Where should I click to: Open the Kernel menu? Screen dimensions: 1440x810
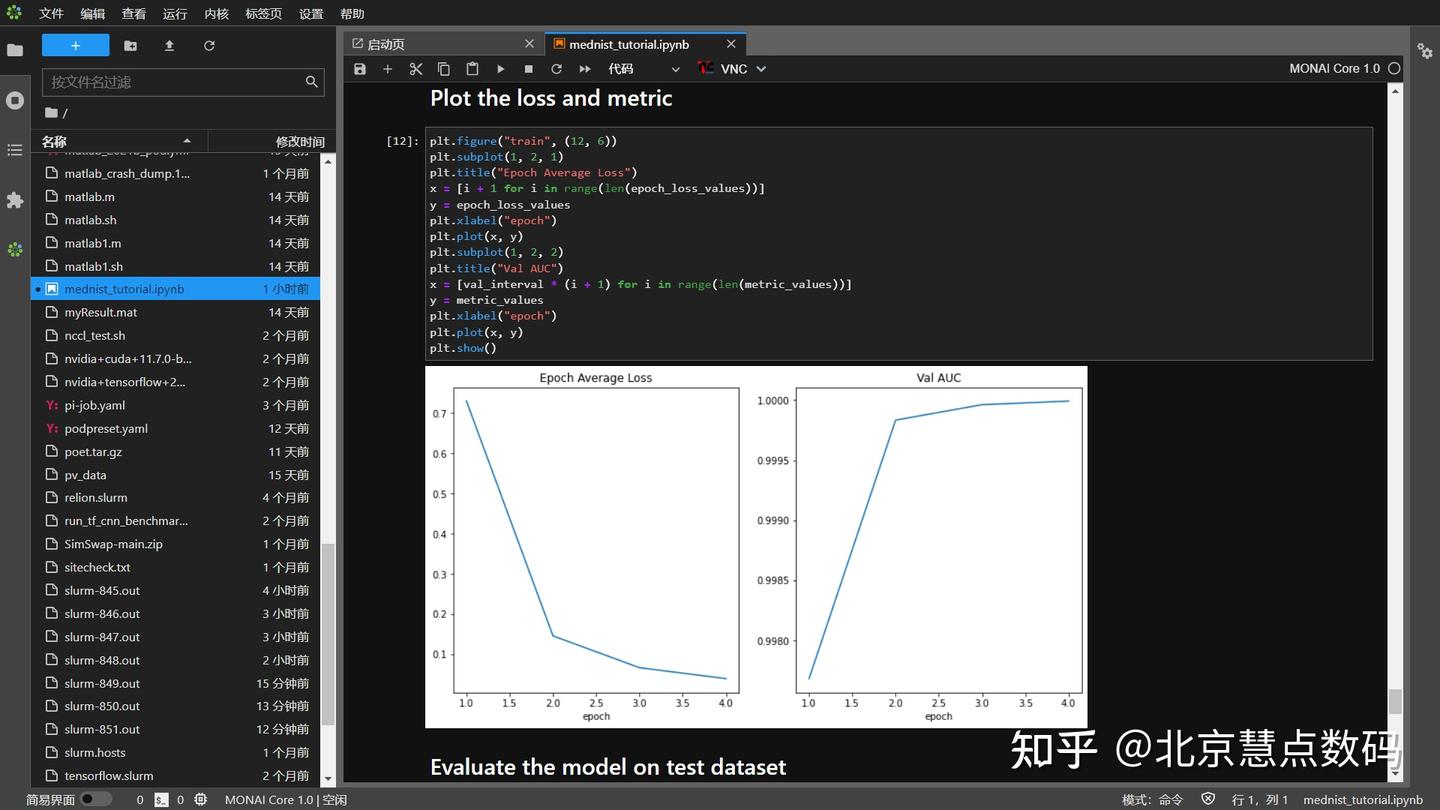[x=216, y=14]
